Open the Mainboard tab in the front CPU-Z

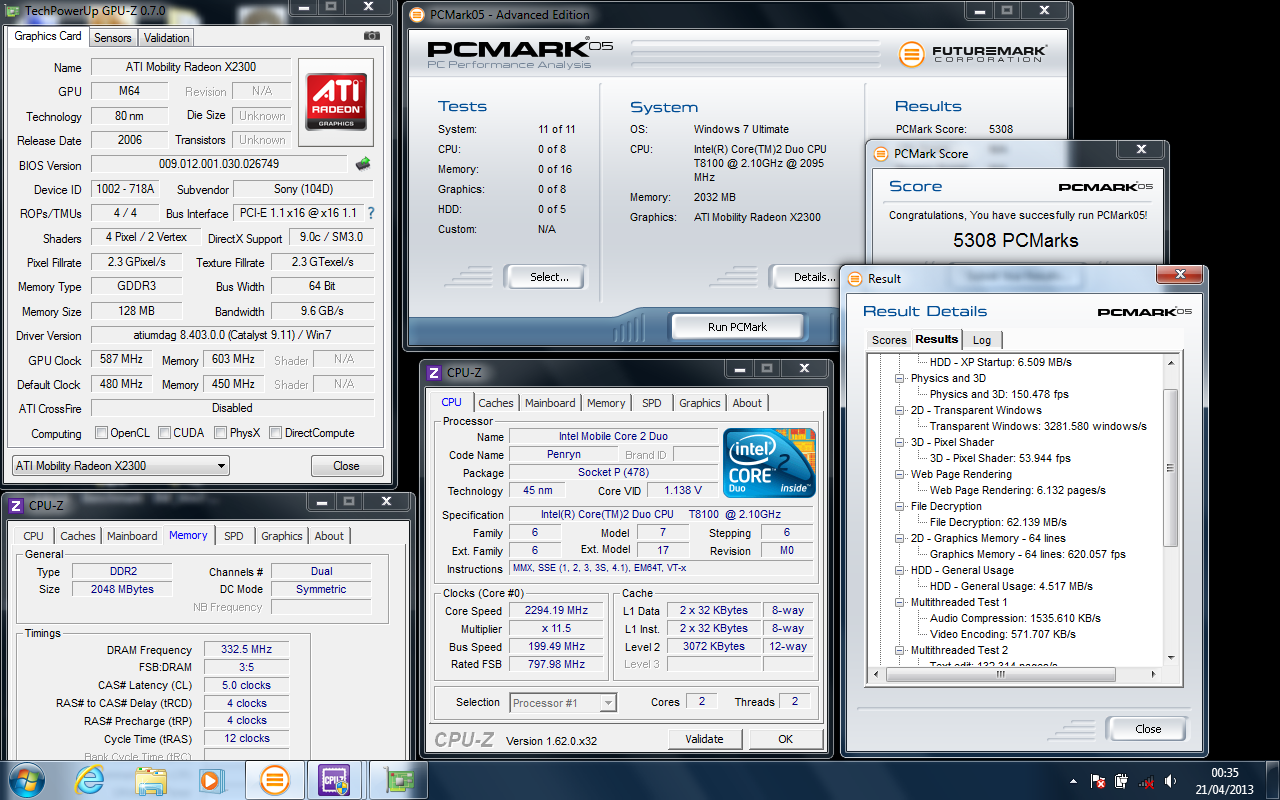coord(550,403)
